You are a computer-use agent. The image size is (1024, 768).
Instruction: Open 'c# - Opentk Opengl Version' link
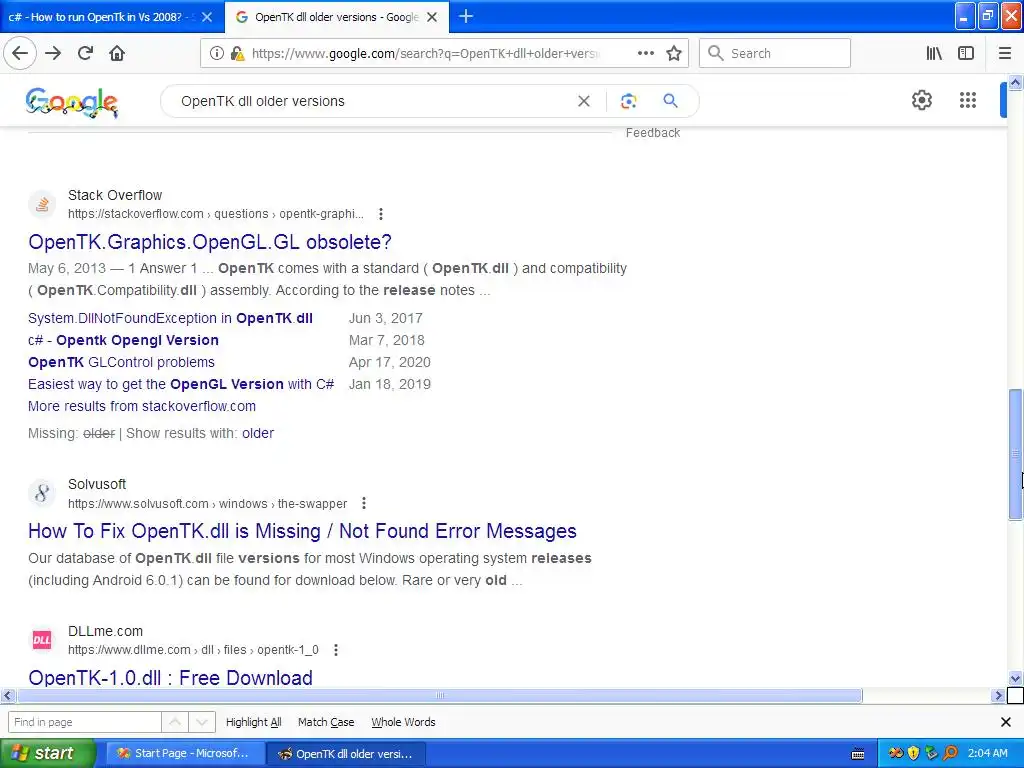123,340
